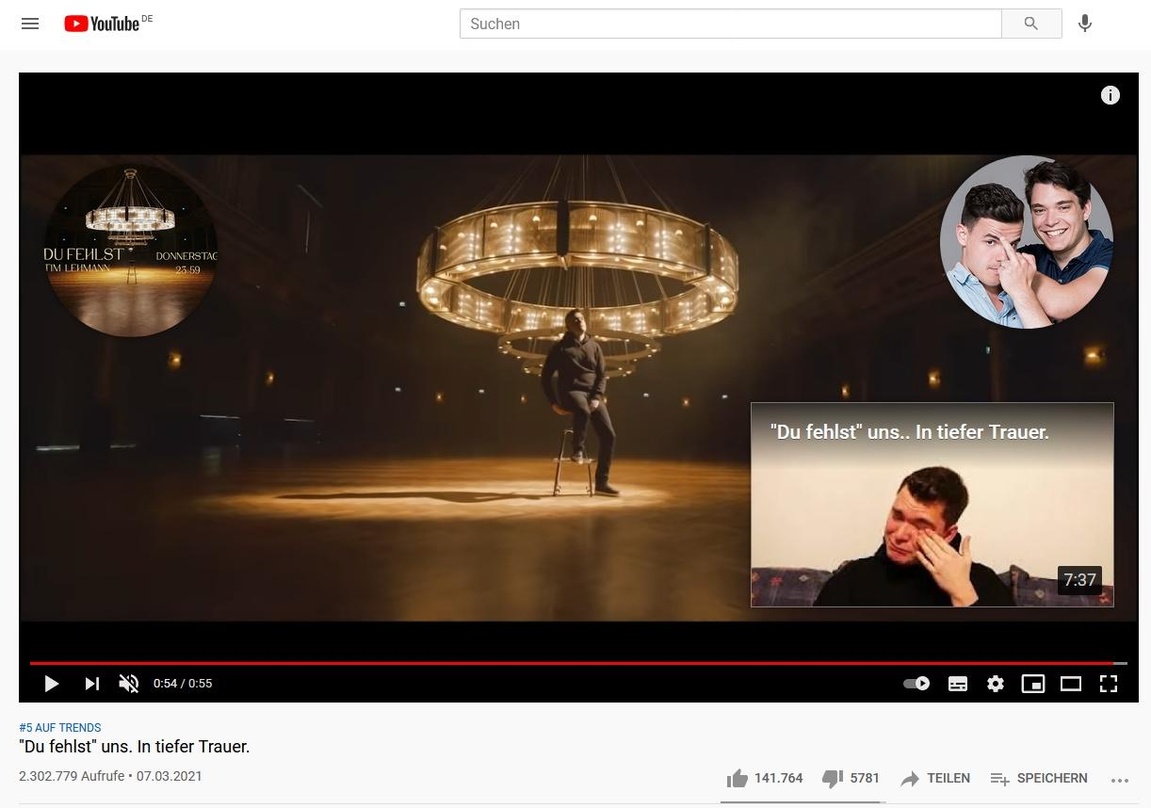Open the video info card icon
This screenshot has height=808, width=1151.
pos(1110,95)
